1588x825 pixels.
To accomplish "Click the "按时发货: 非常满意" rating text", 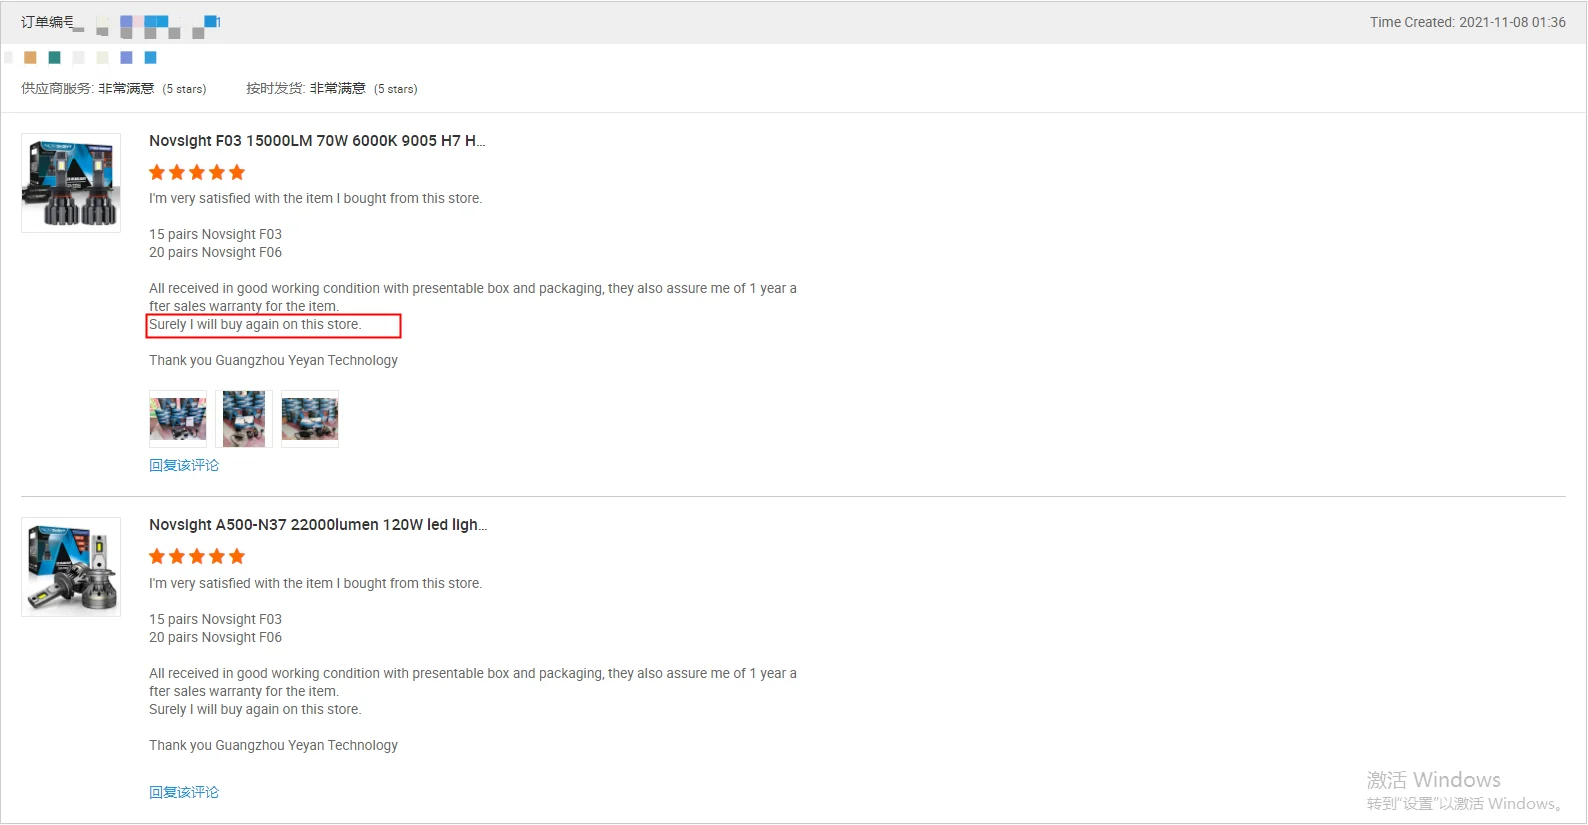I will click(306, 89).
